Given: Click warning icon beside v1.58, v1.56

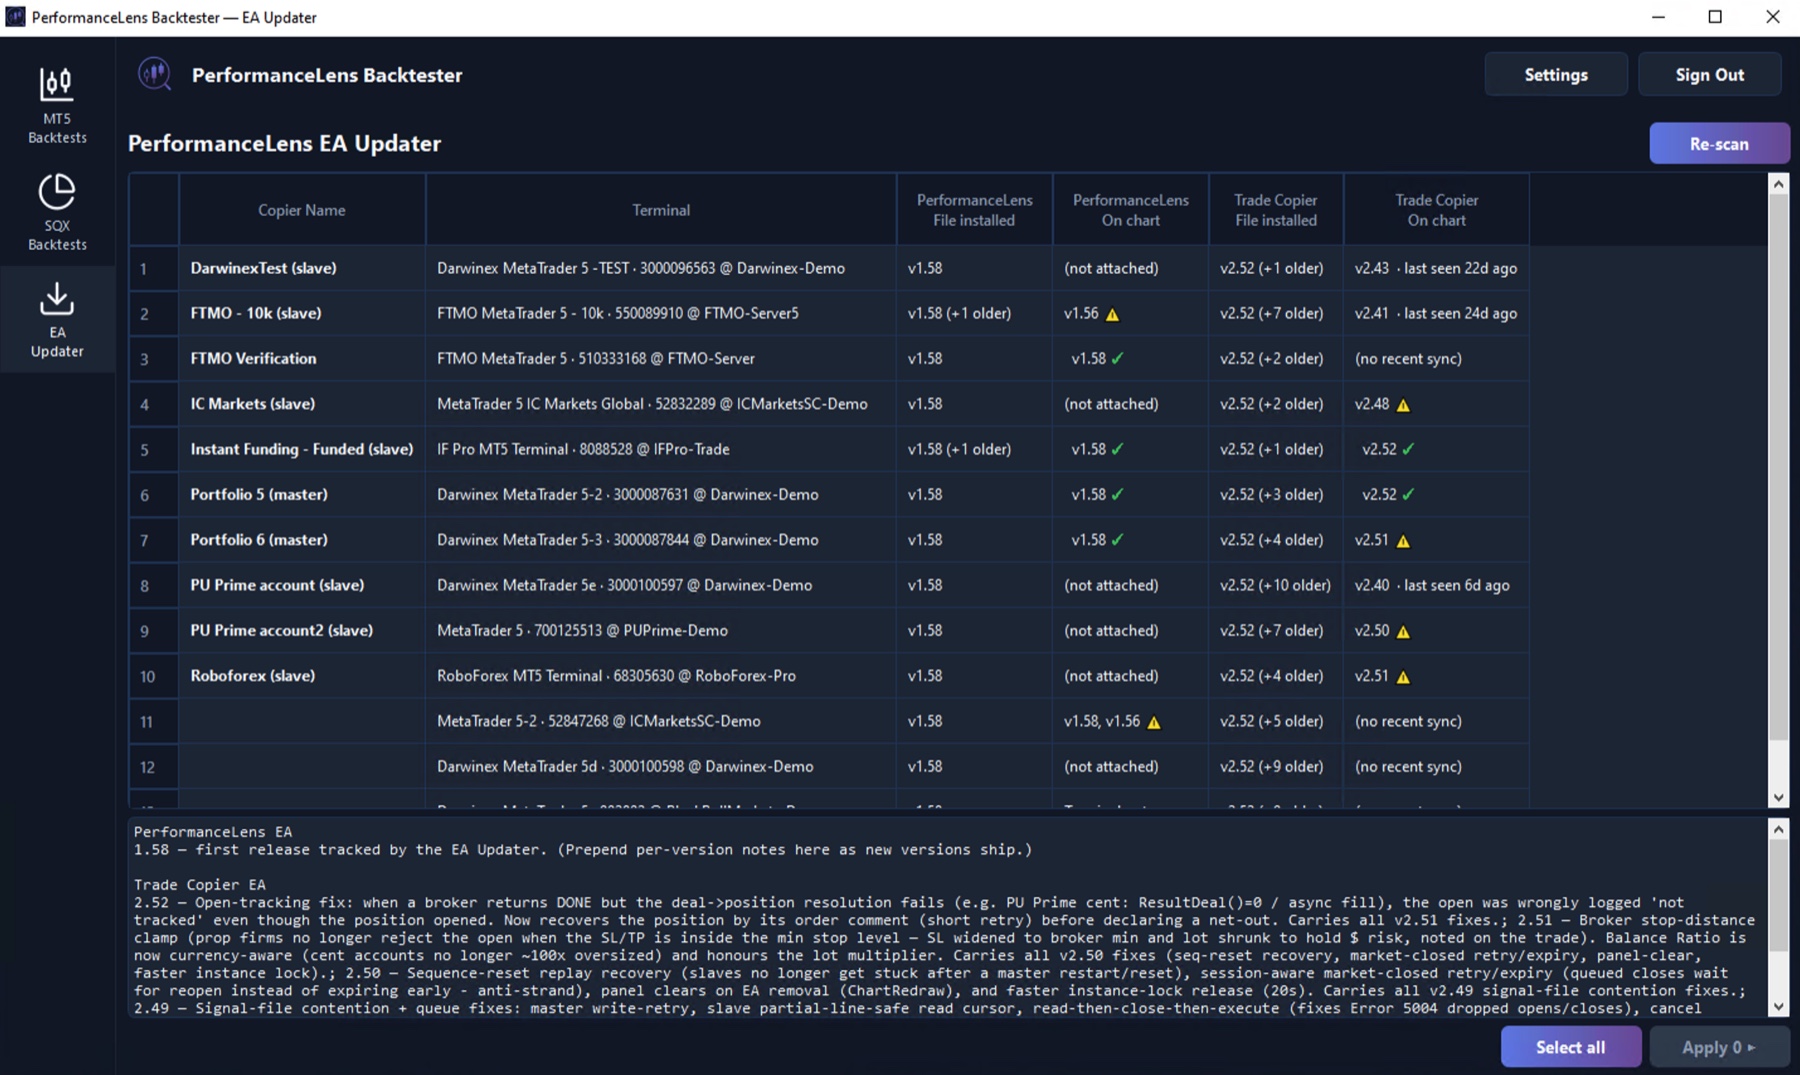Looking at the screenshot, I should tap(1154, 722).
